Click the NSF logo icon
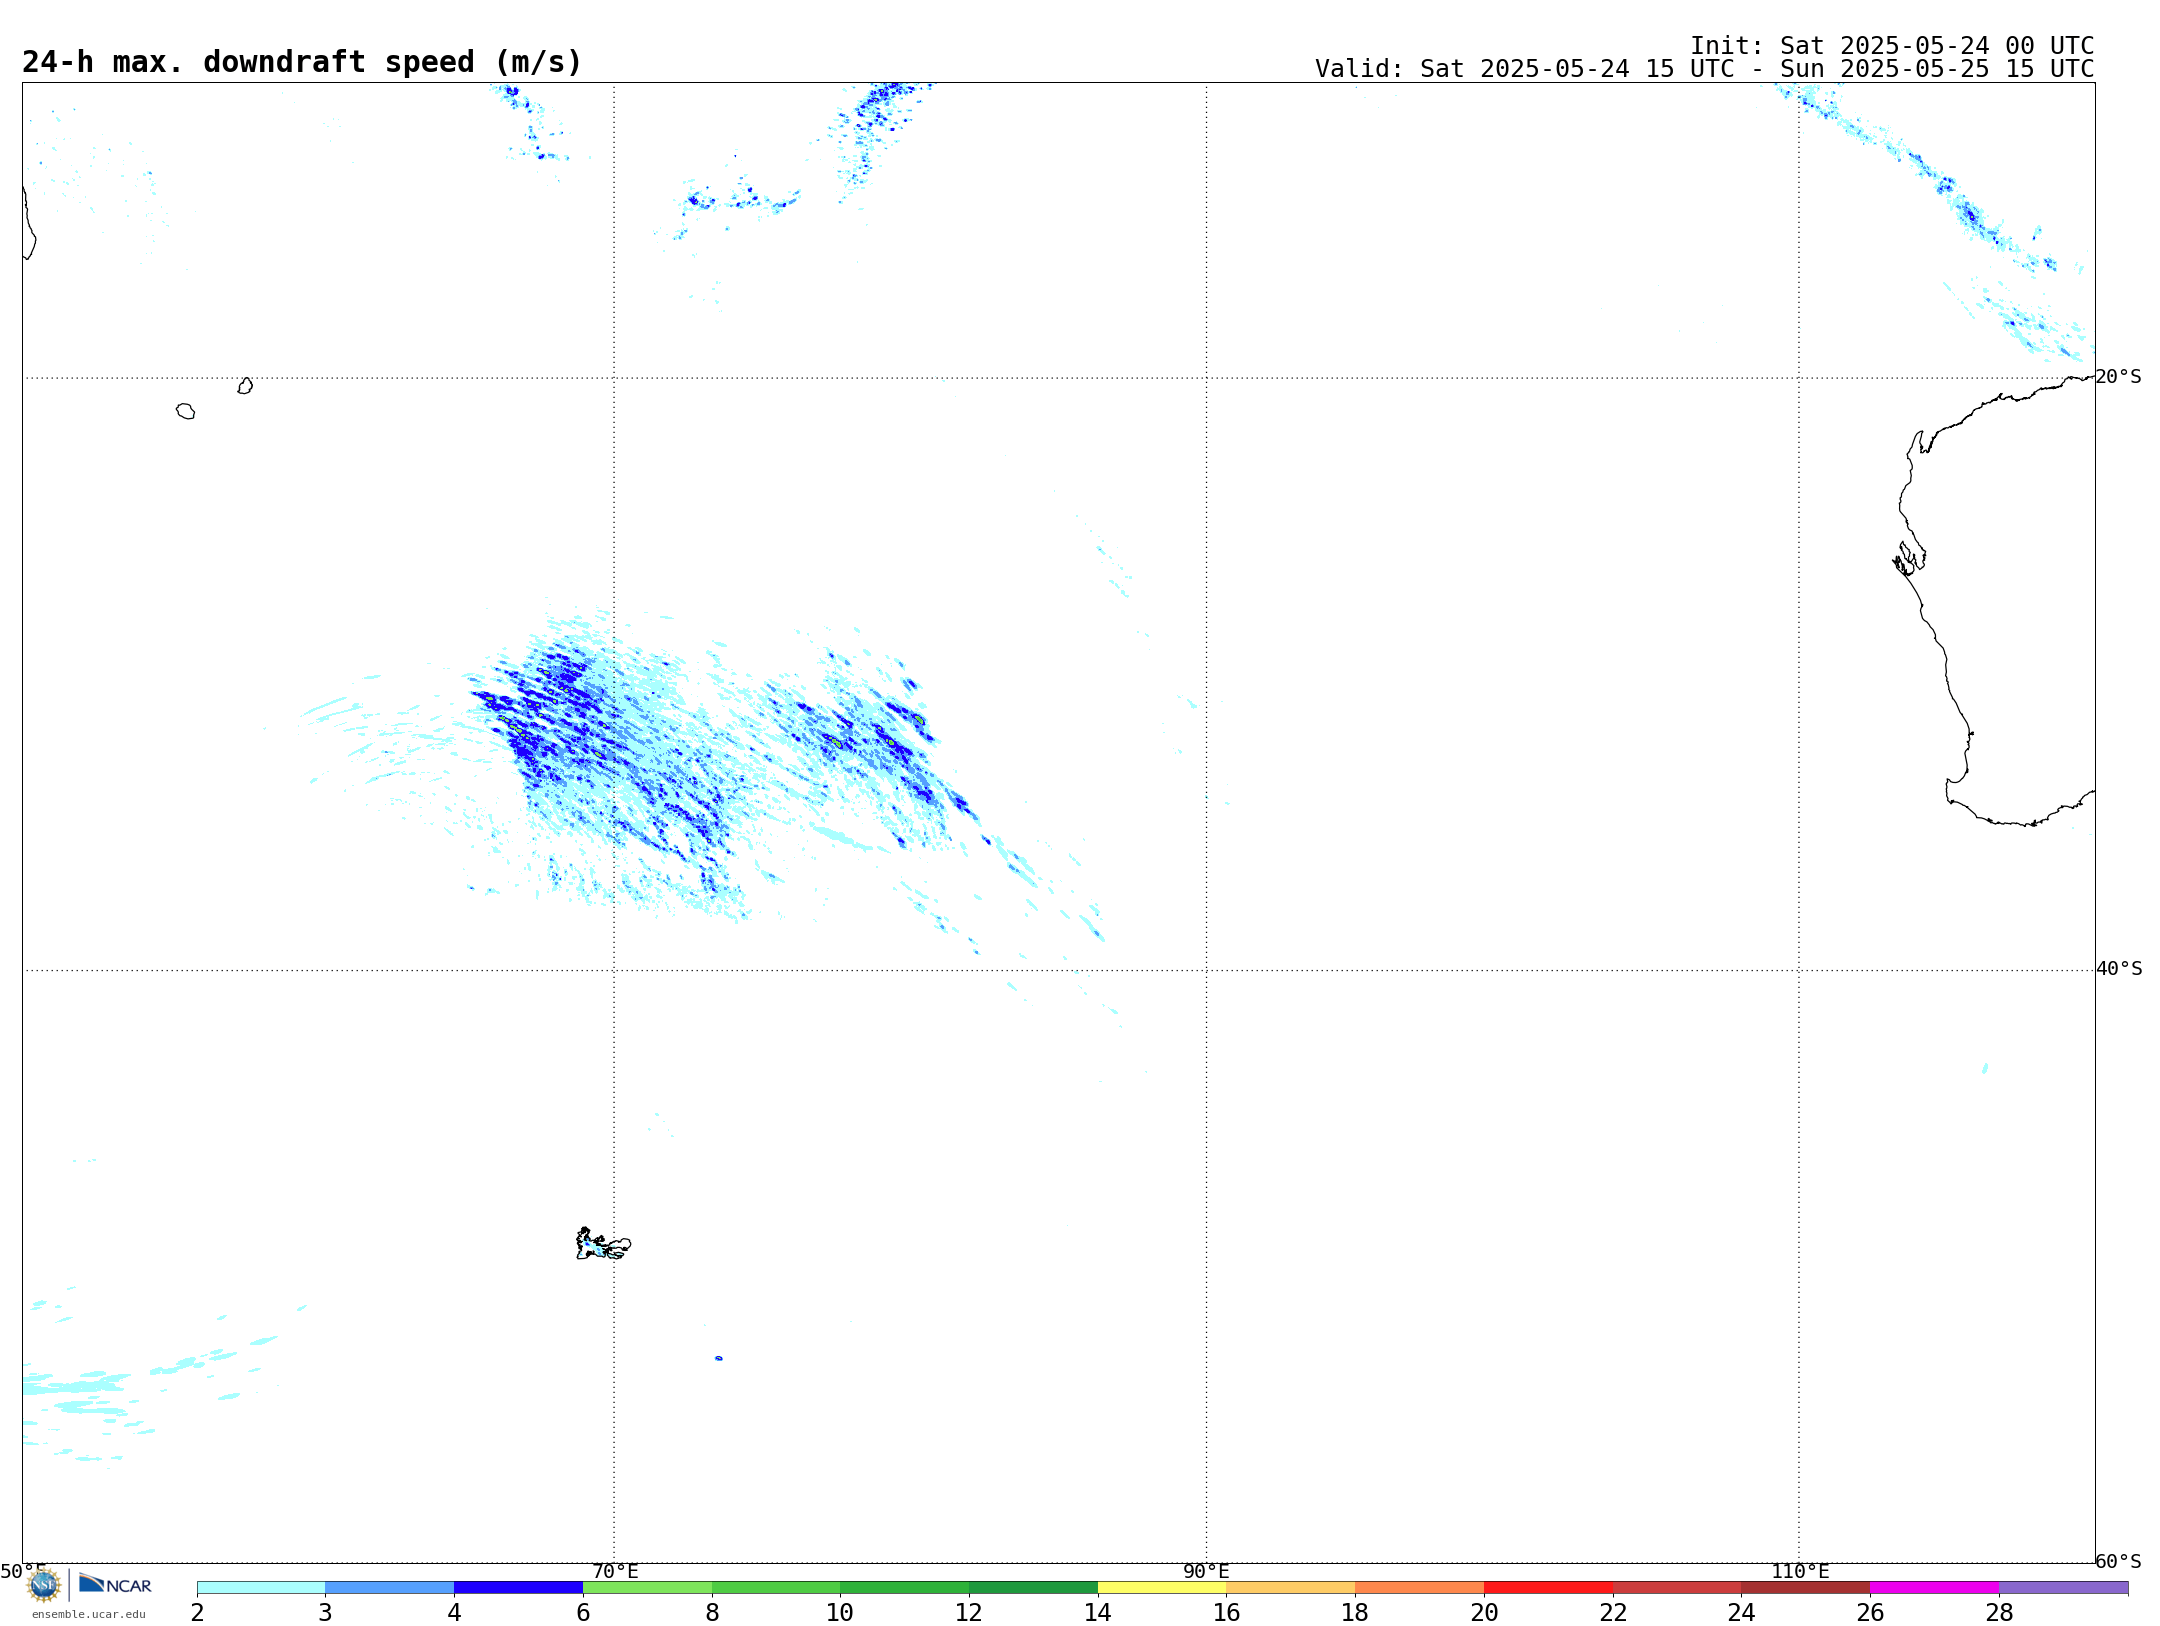The width and height of the screenshot is (2160, 1626). tap(43, 1585)
